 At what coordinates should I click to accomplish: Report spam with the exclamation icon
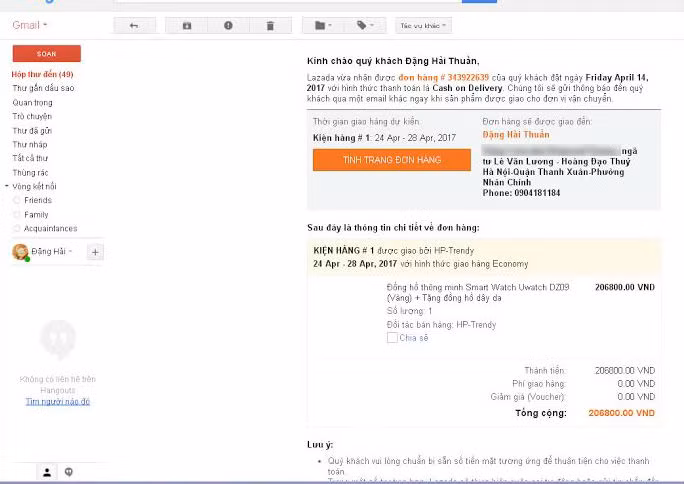click(x=228, y=26)
